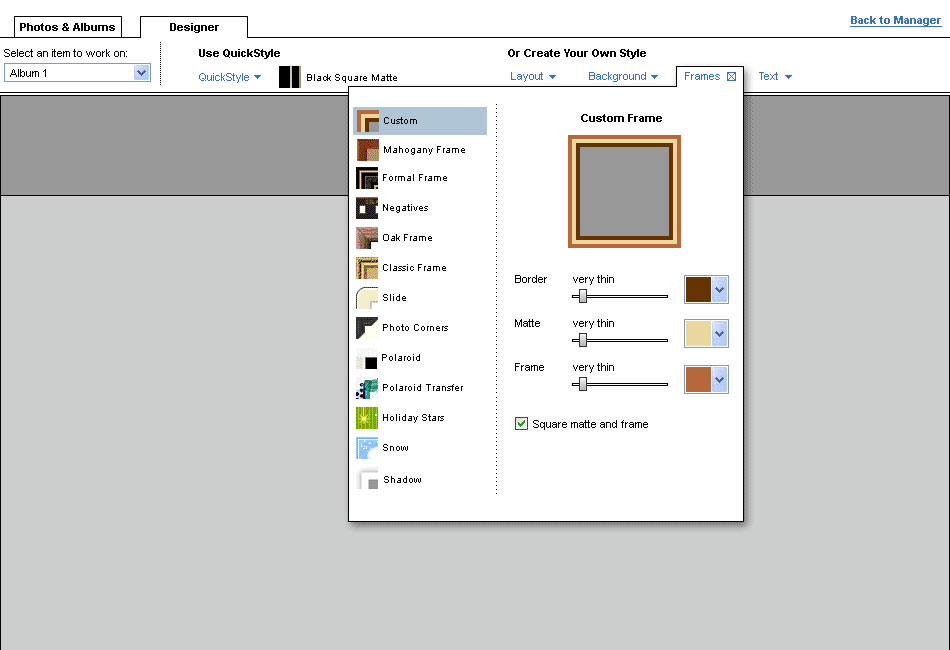Image resolution: width=950 pixels, height=650 pixels.
Task: Uncheck Square matte and frame
Action: coord(521,423)
